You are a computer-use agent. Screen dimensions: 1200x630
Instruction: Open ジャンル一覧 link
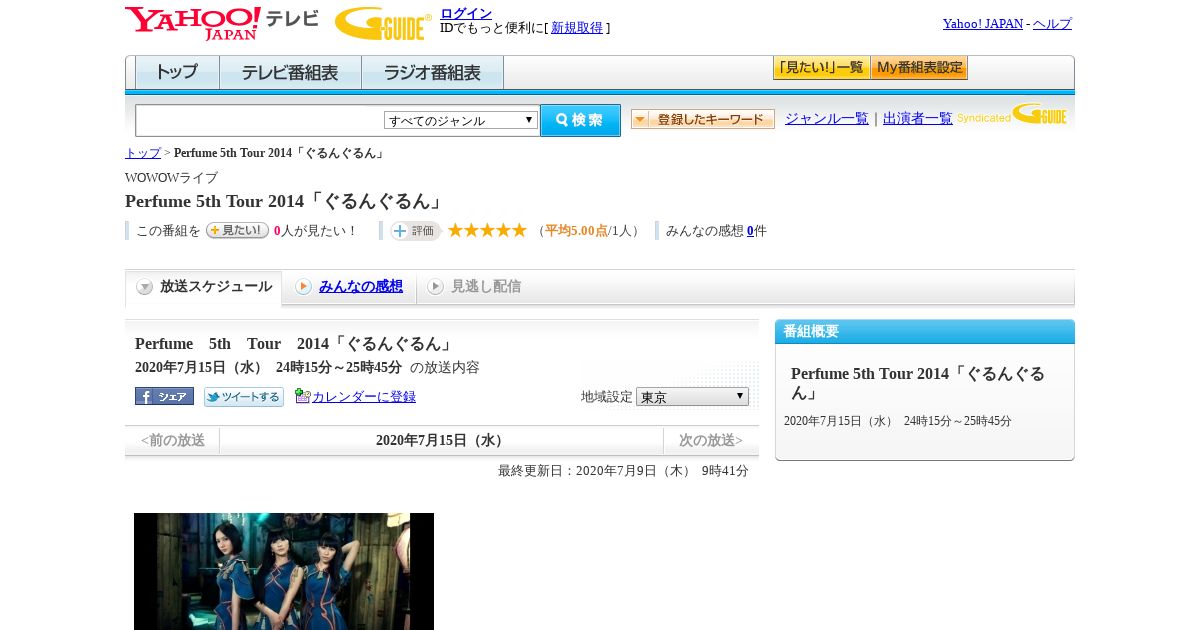pos(827,119)
